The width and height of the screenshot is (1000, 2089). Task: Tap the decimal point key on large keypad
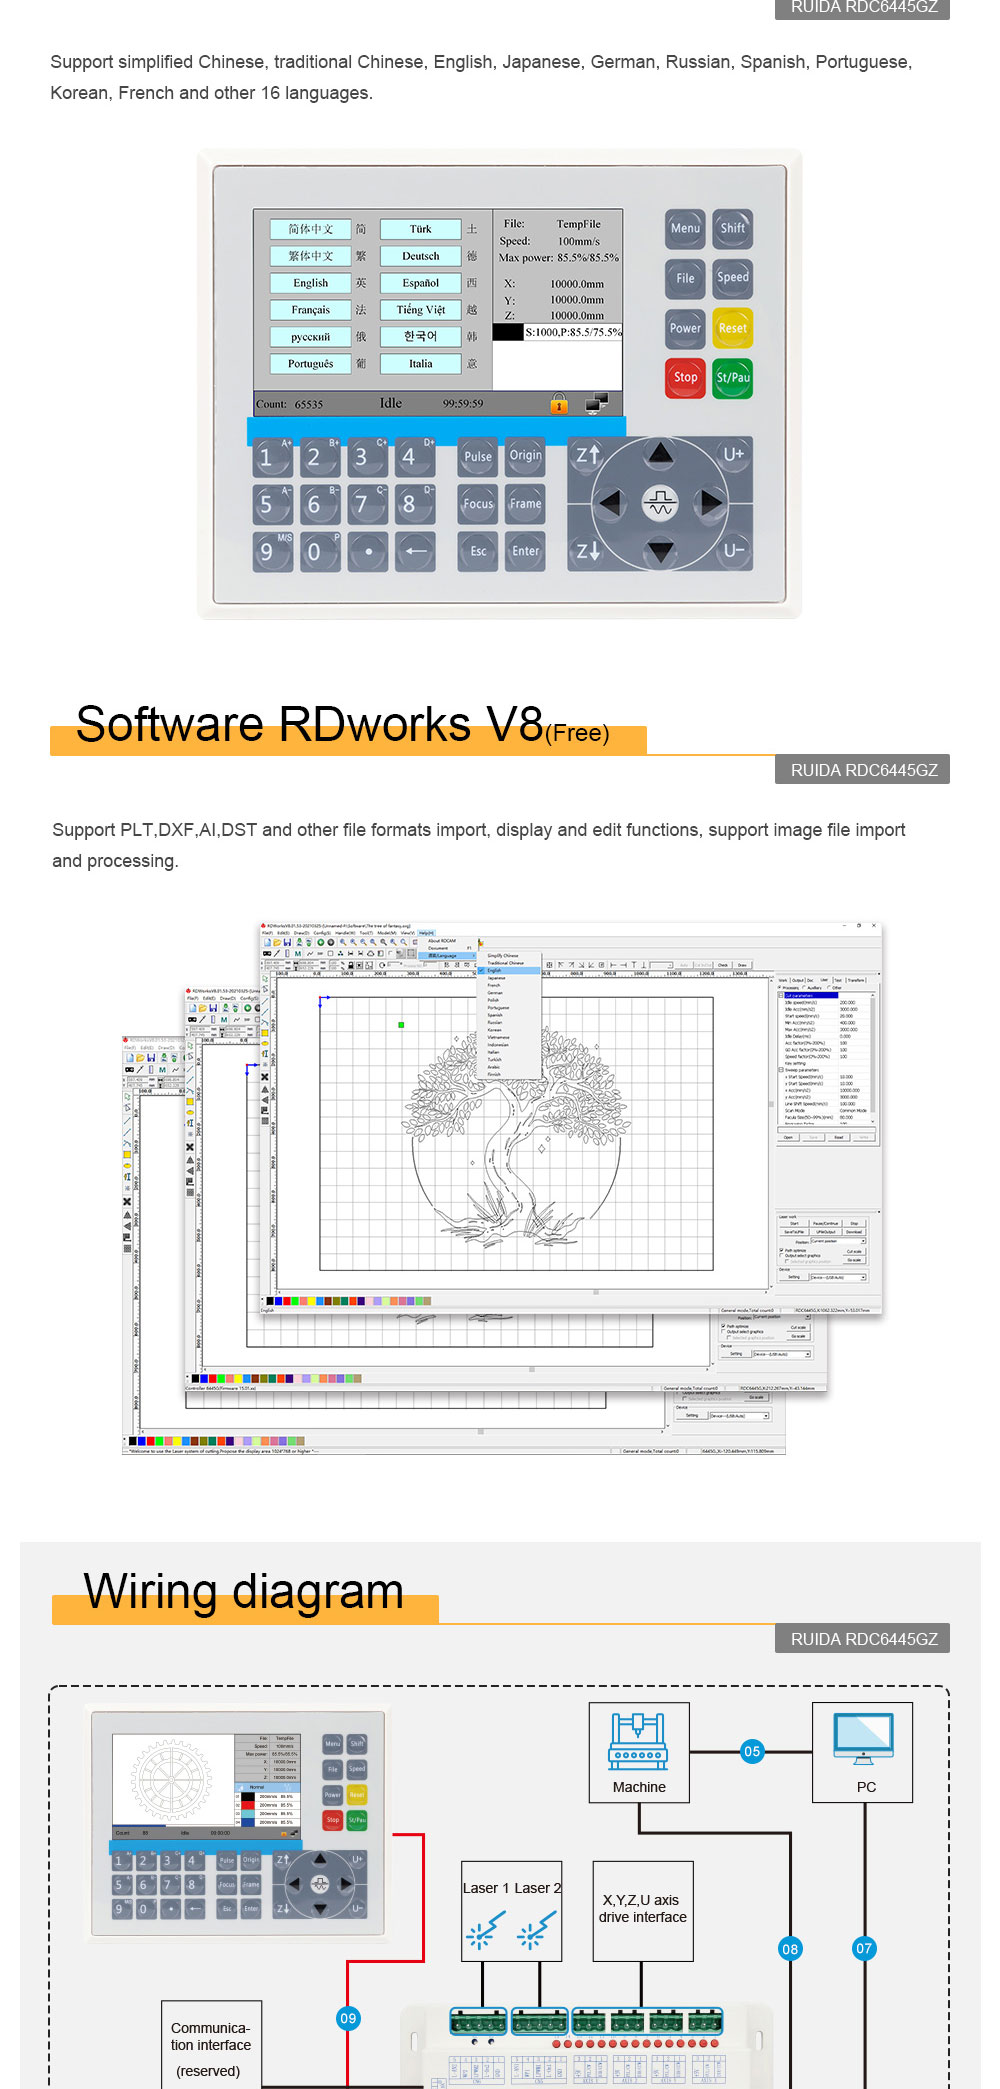coord(367,552)
